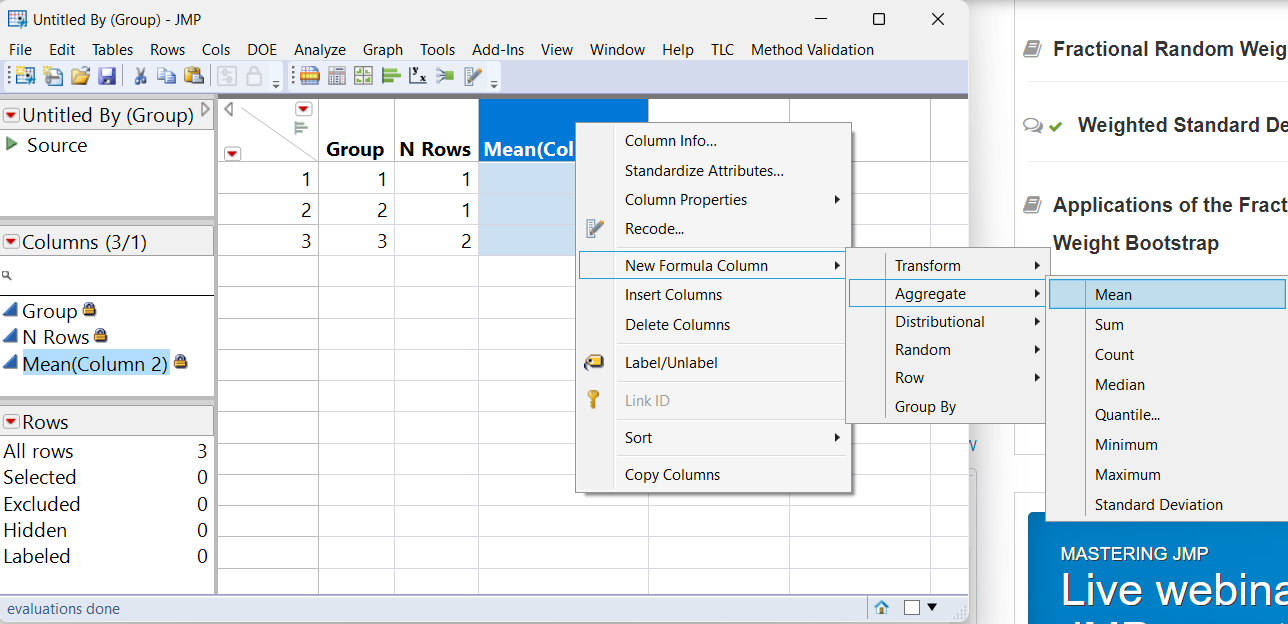Click the Paste clipboard toolbar icon
Image resolution: width=1288 pixels, height=624 pixels.
tap(194, 76)
